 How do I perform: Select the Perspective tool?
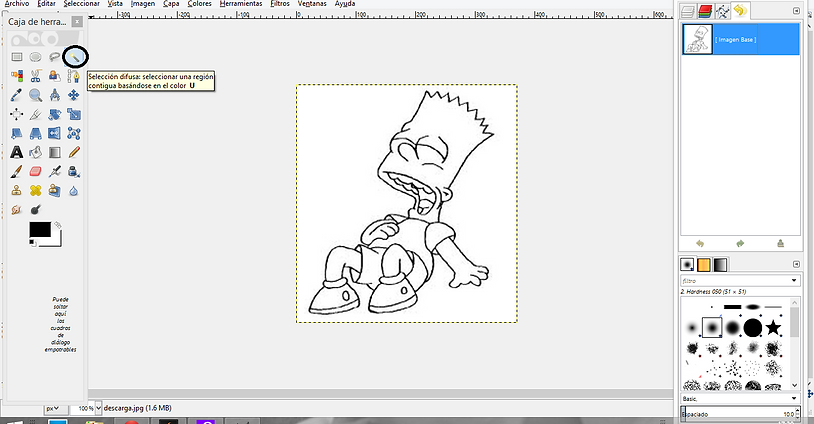pos(35,133)
